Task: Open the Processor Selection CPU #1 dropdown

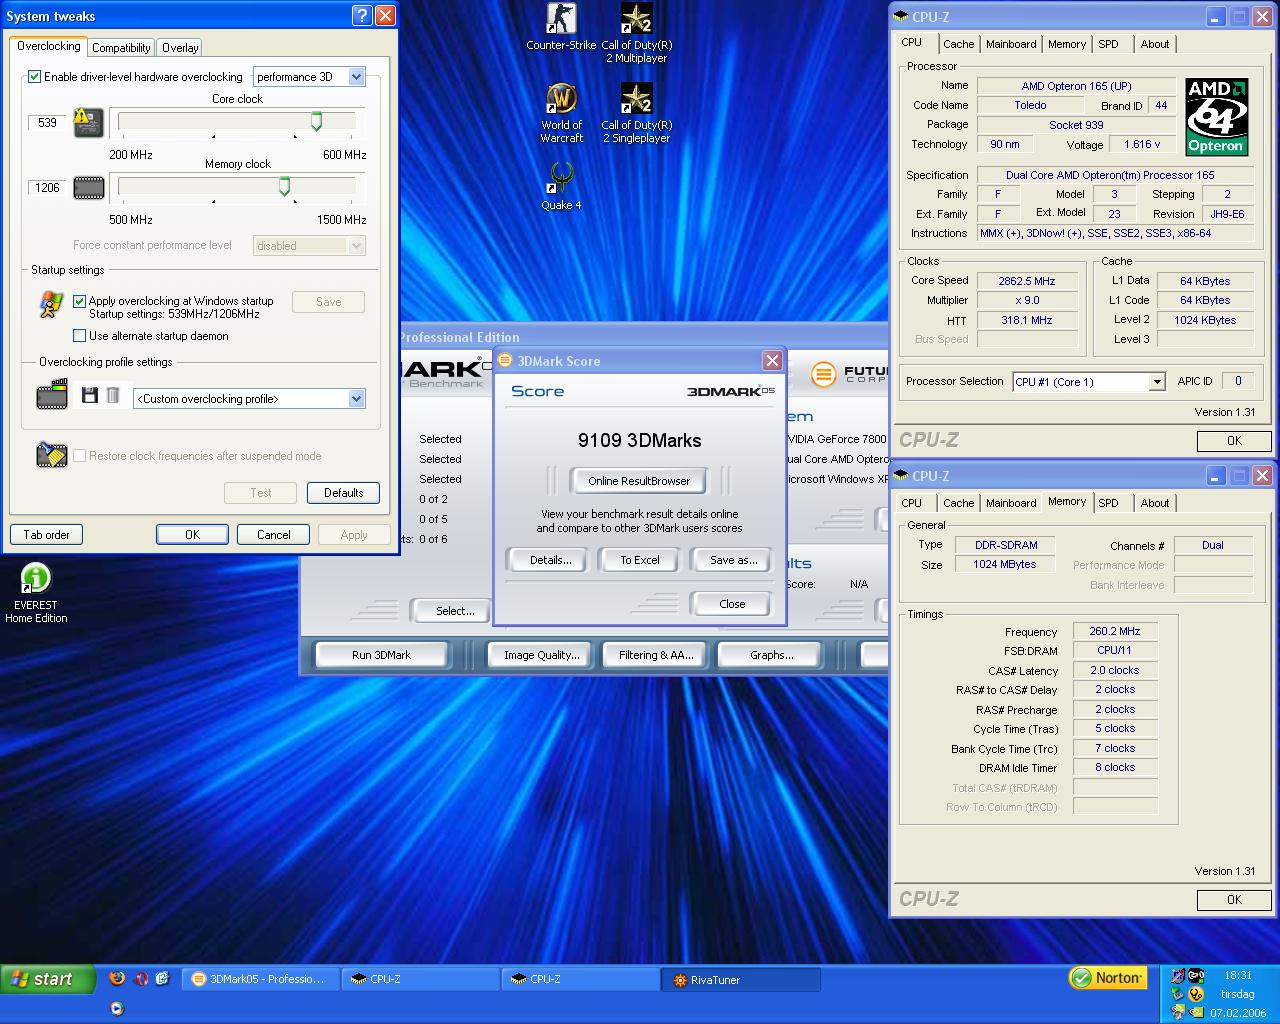Action: click(1089, 381)
